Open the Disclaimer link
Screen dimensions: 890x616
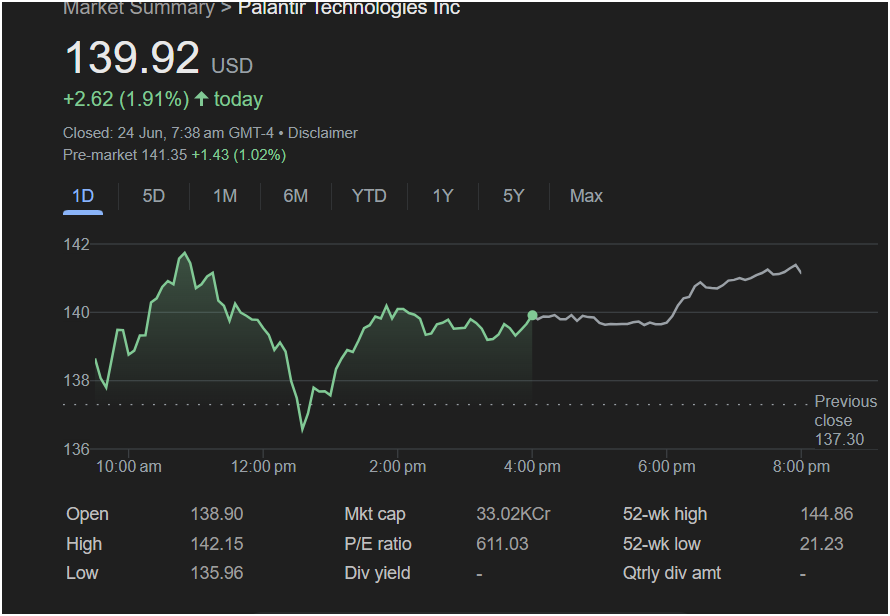click(323, 133)
